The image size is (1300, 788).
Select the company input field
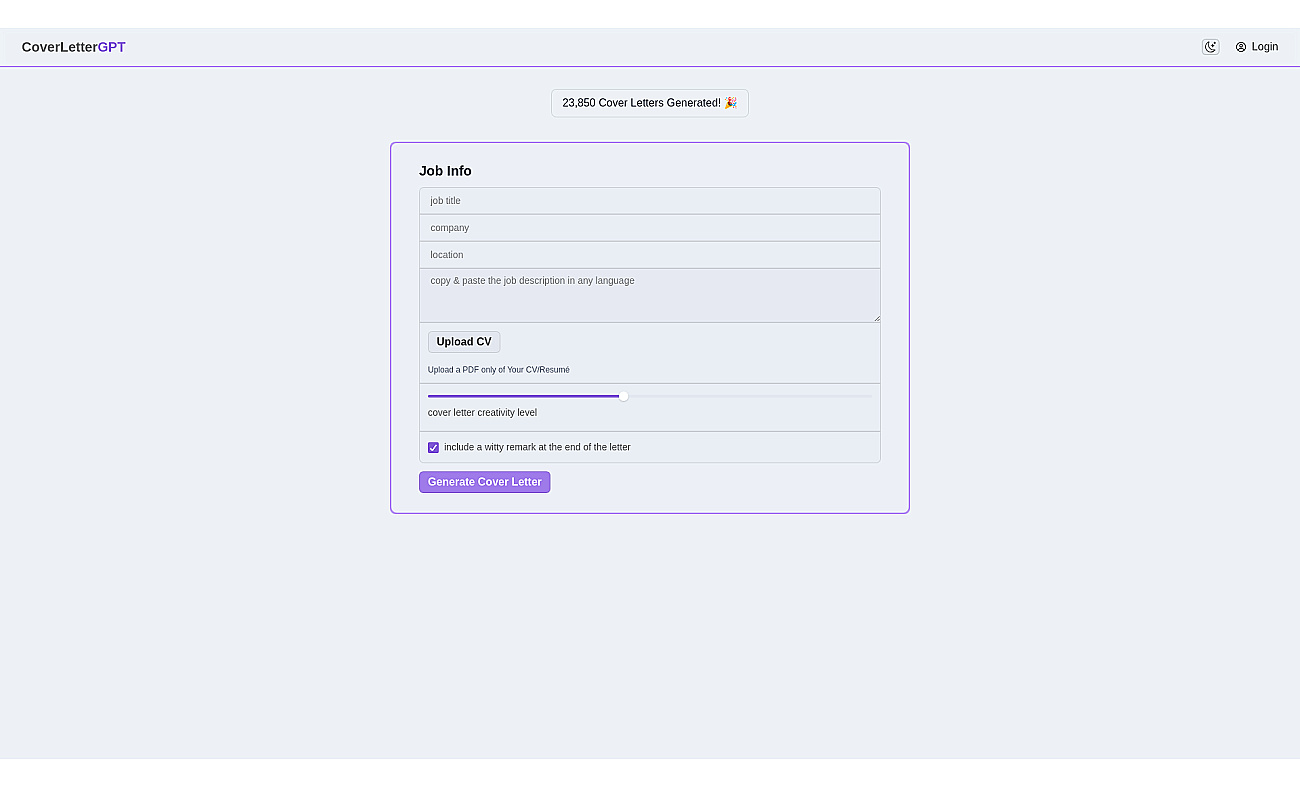coord(650,228)
